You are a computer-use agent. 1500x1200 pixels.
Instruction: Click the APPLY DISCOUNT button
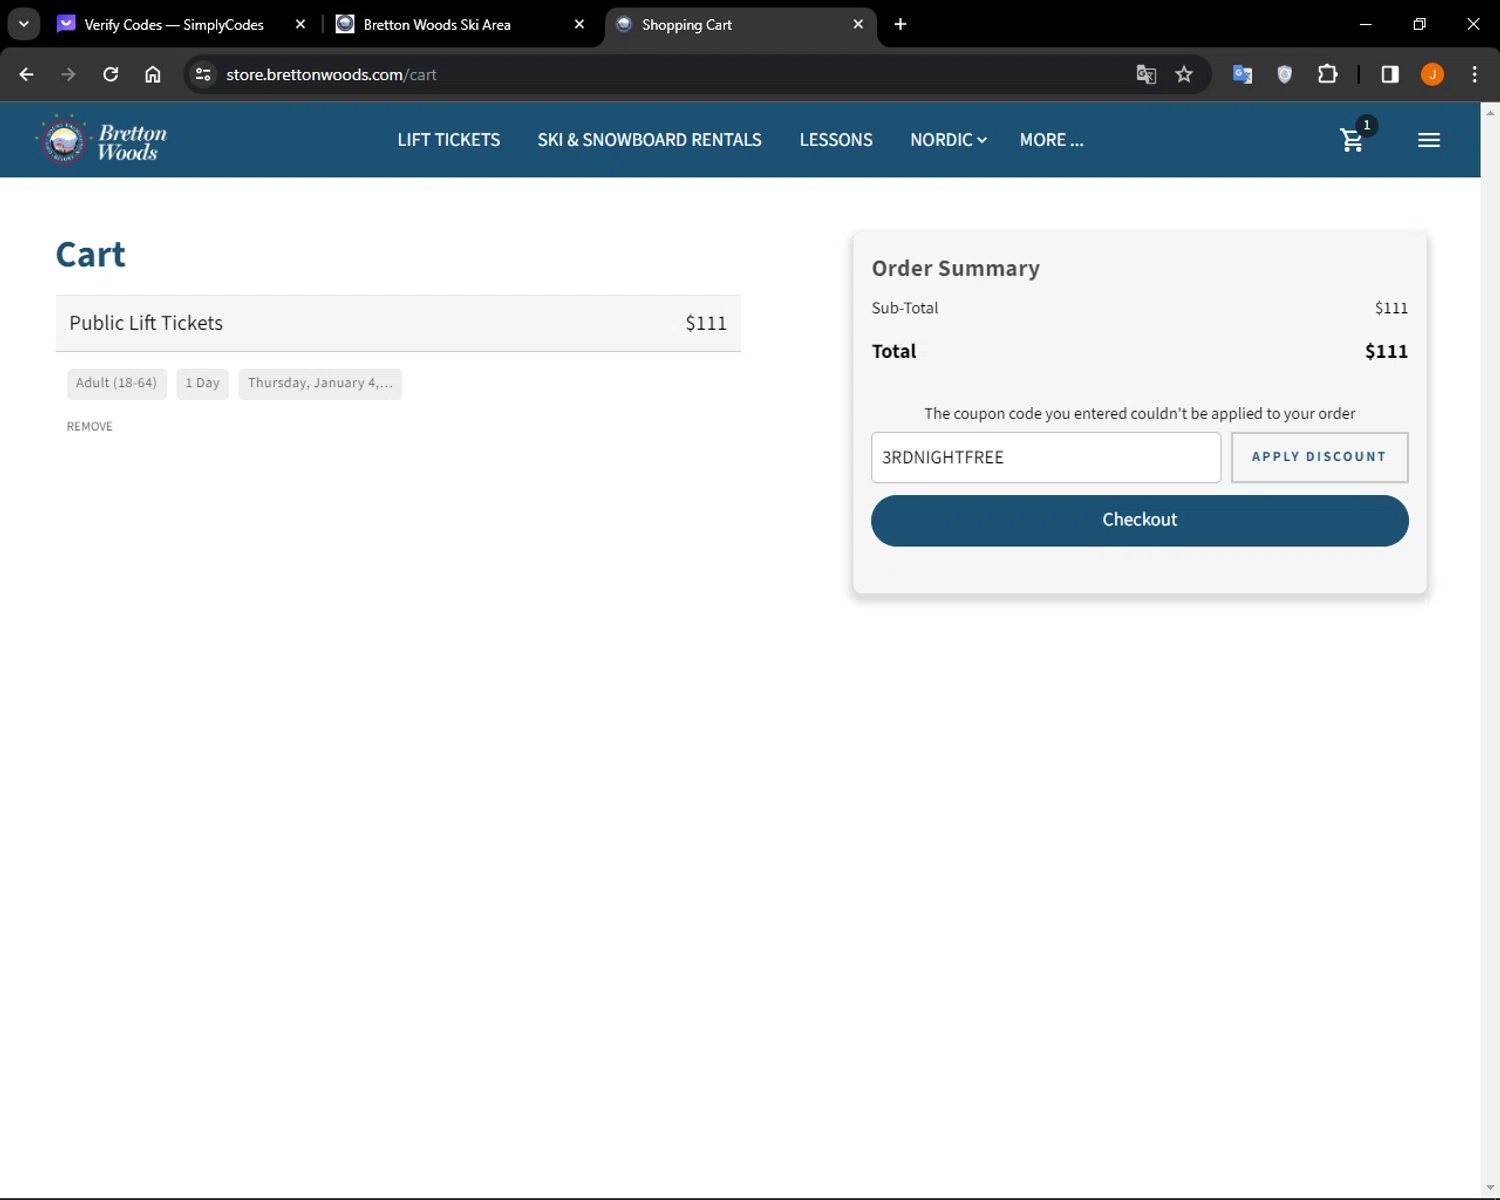coord(1319,457)
